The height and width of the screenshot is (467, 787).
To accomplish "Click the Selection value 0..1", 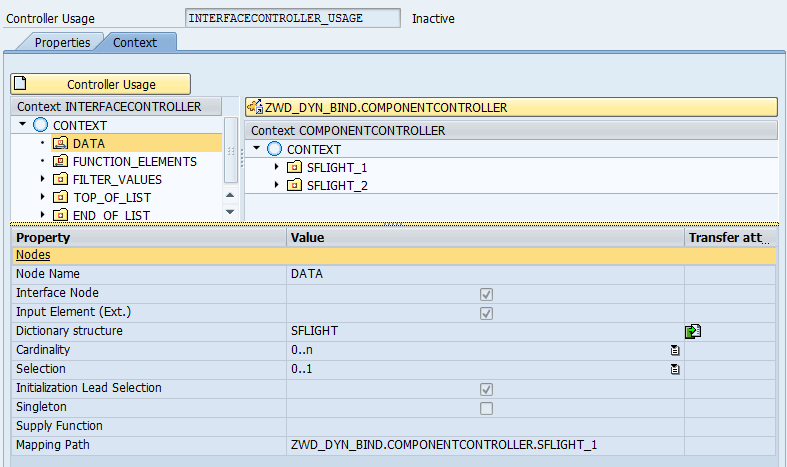I will pyautogui.click(x=302, y=369).
